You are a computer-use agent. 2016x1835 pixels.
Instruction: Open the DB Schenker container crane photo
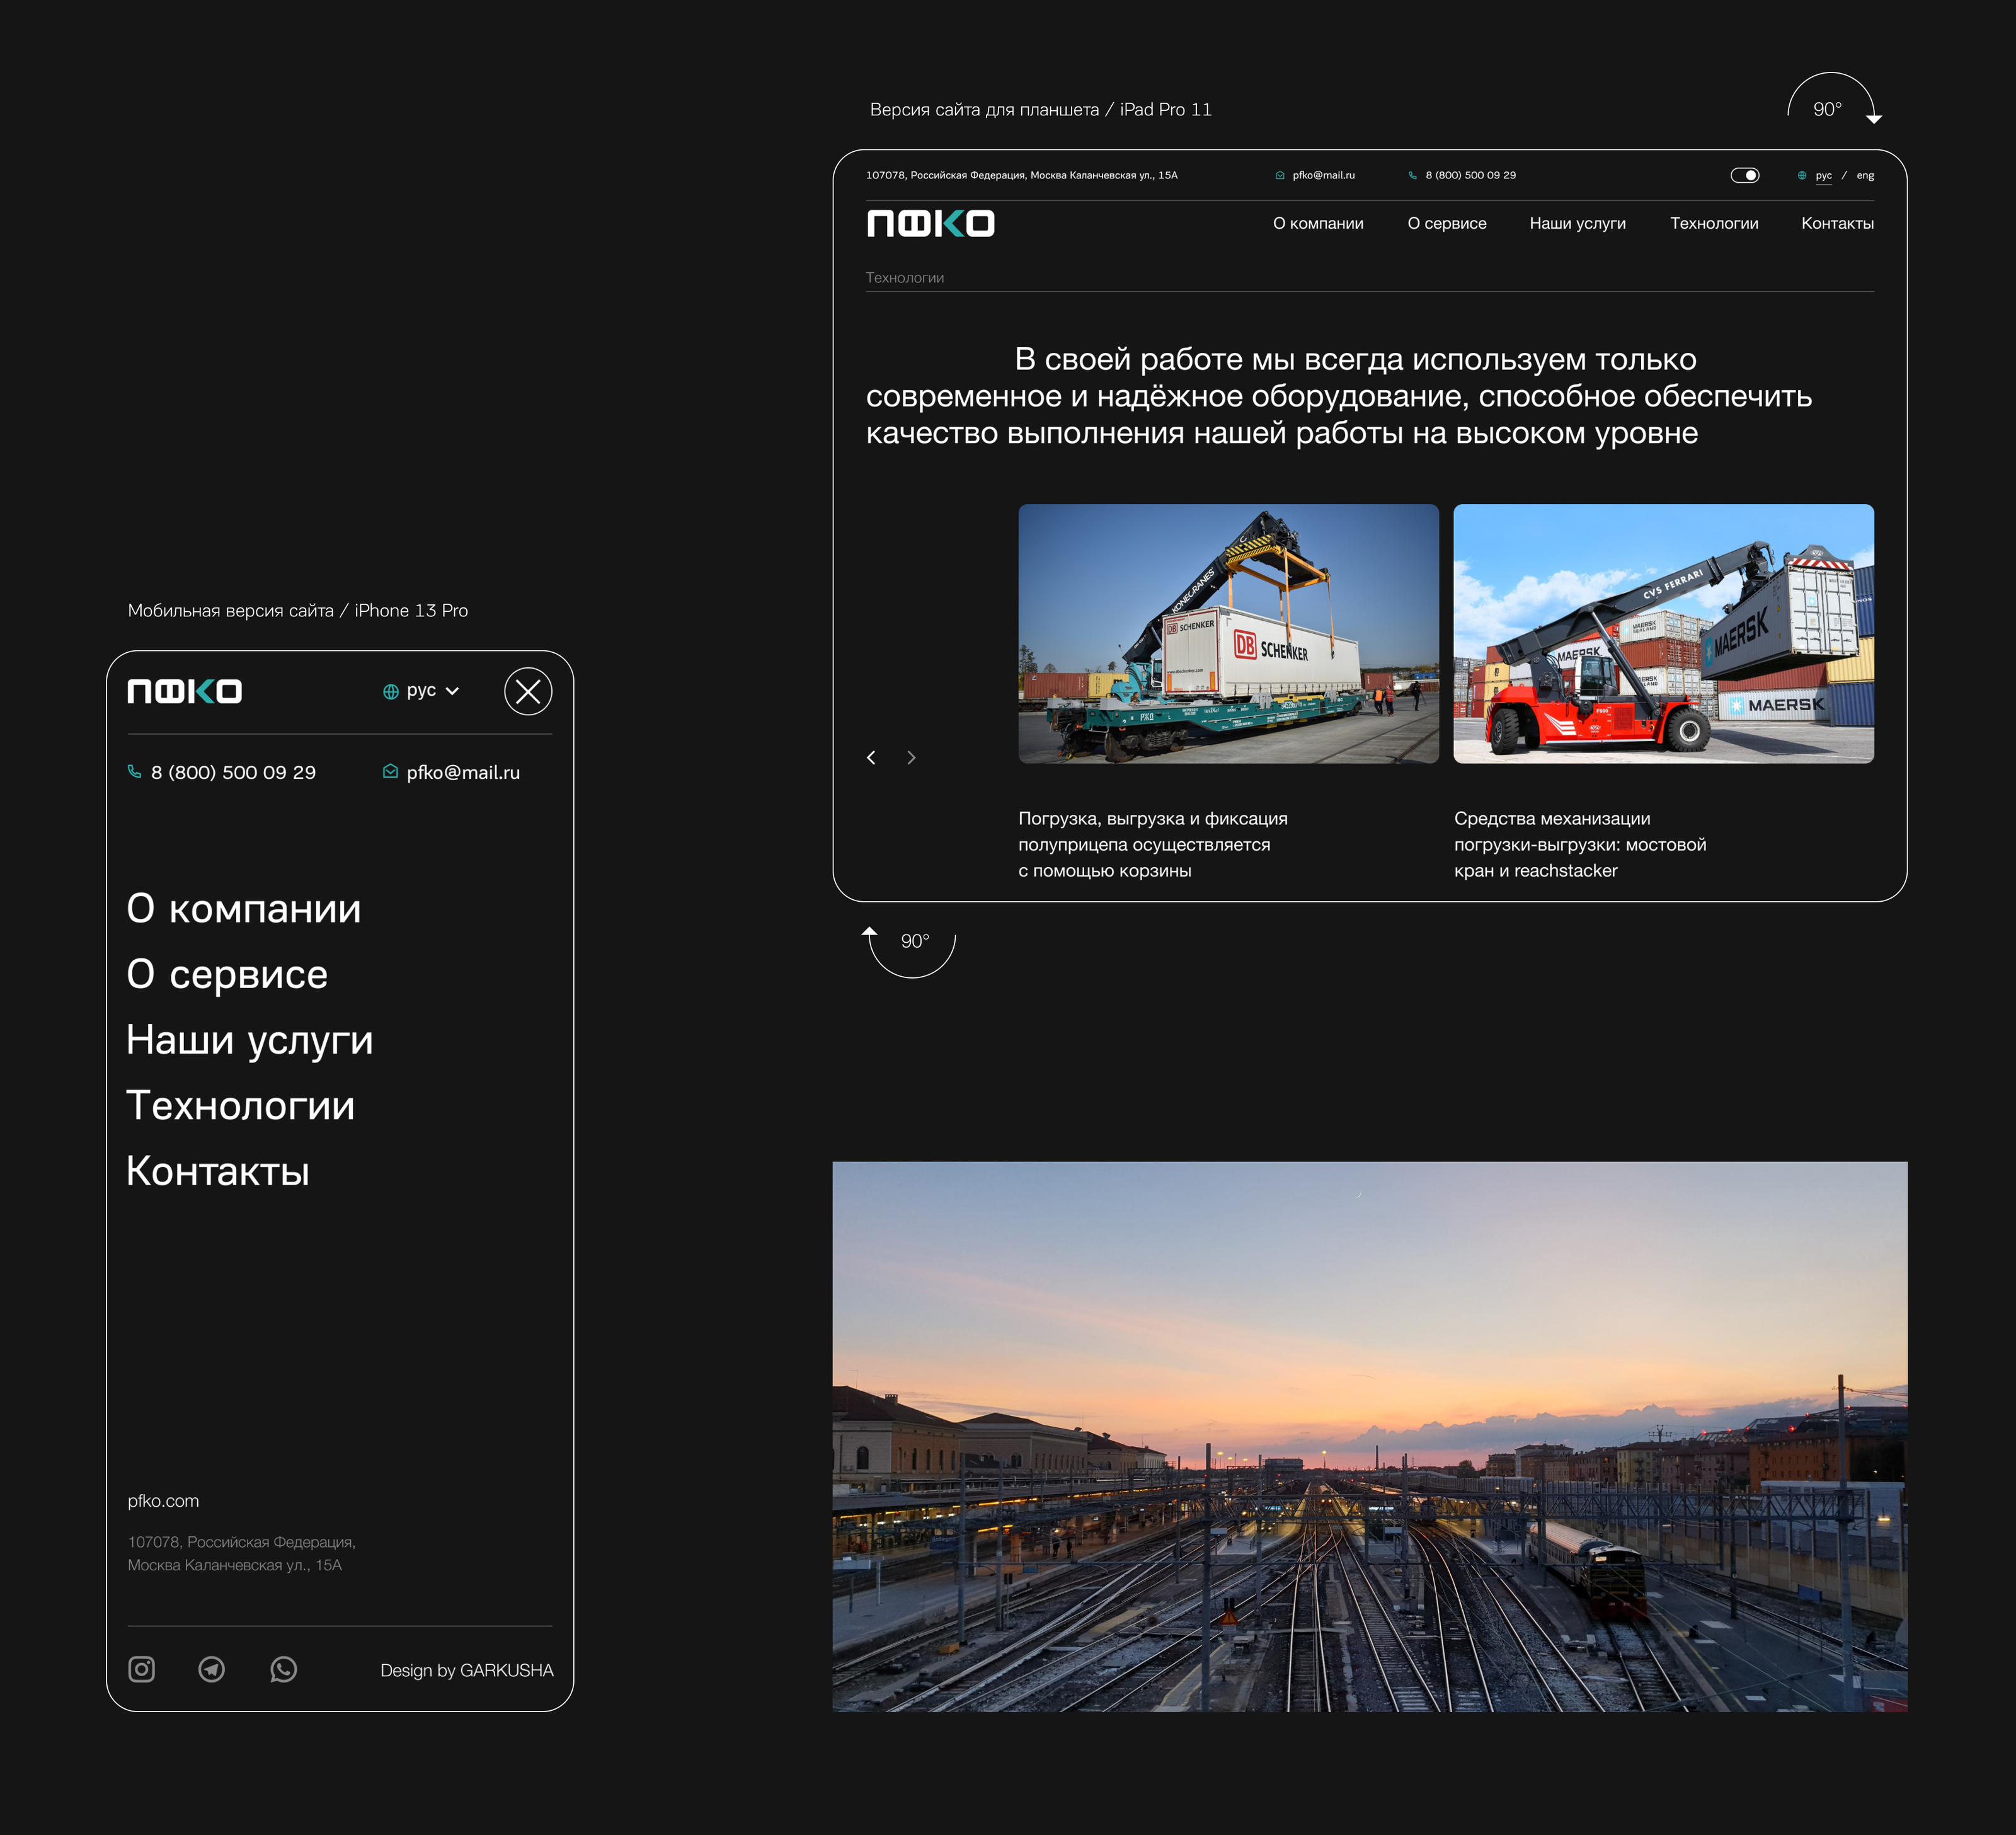1228,633
